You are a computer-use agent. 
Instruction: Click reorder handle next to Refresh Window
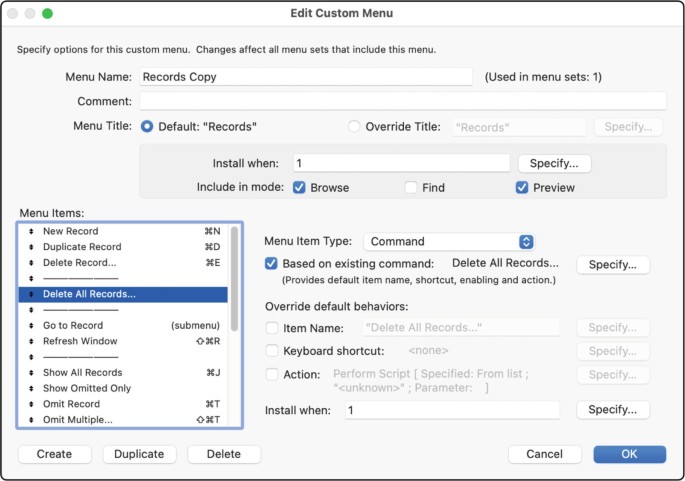(x=30, y=341)
